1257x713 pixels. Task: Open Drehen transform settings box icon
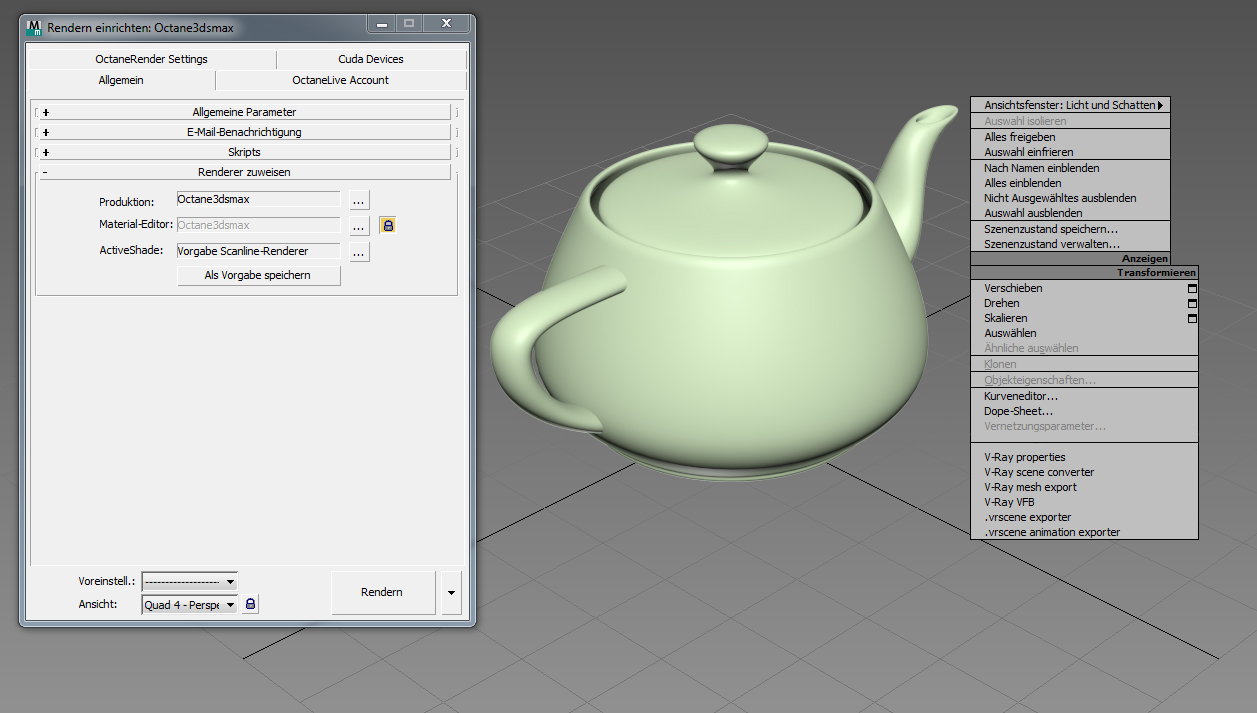point(1192,303)
